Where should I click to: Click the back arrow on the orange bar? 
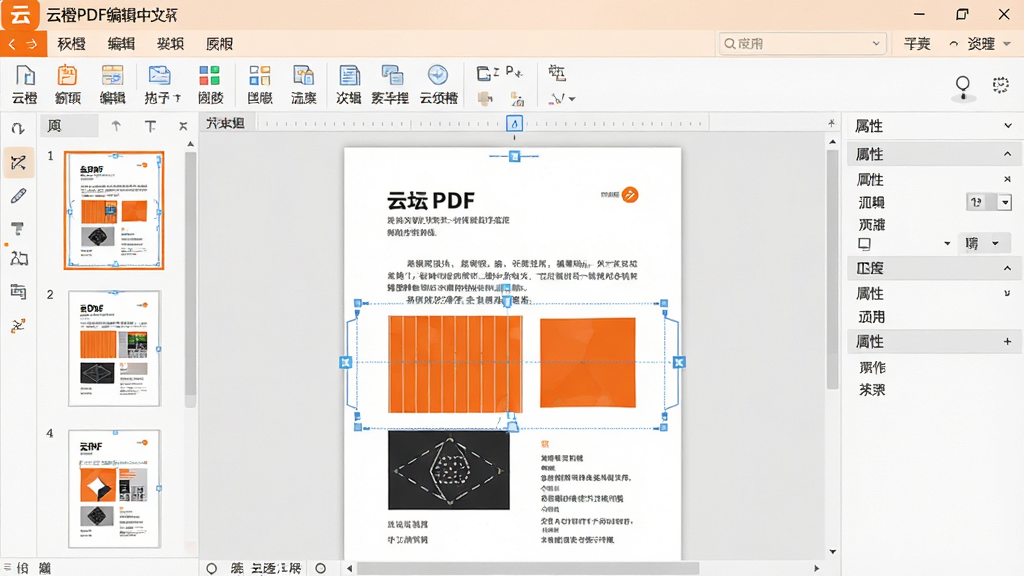point(12,44)
